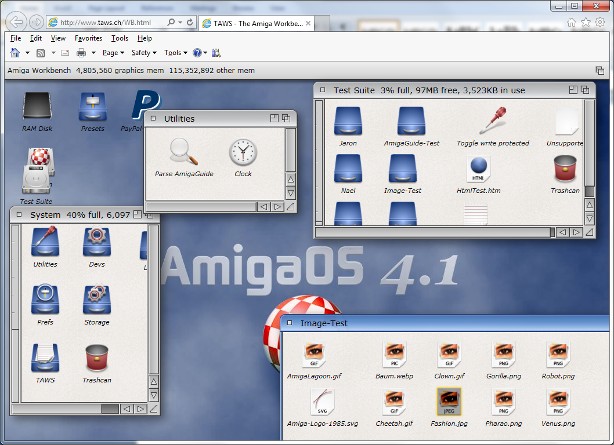Expand the Page dropdown in command bar
Image resolution: width=614 pixels, height=445 pixels.
pos(112,52)
